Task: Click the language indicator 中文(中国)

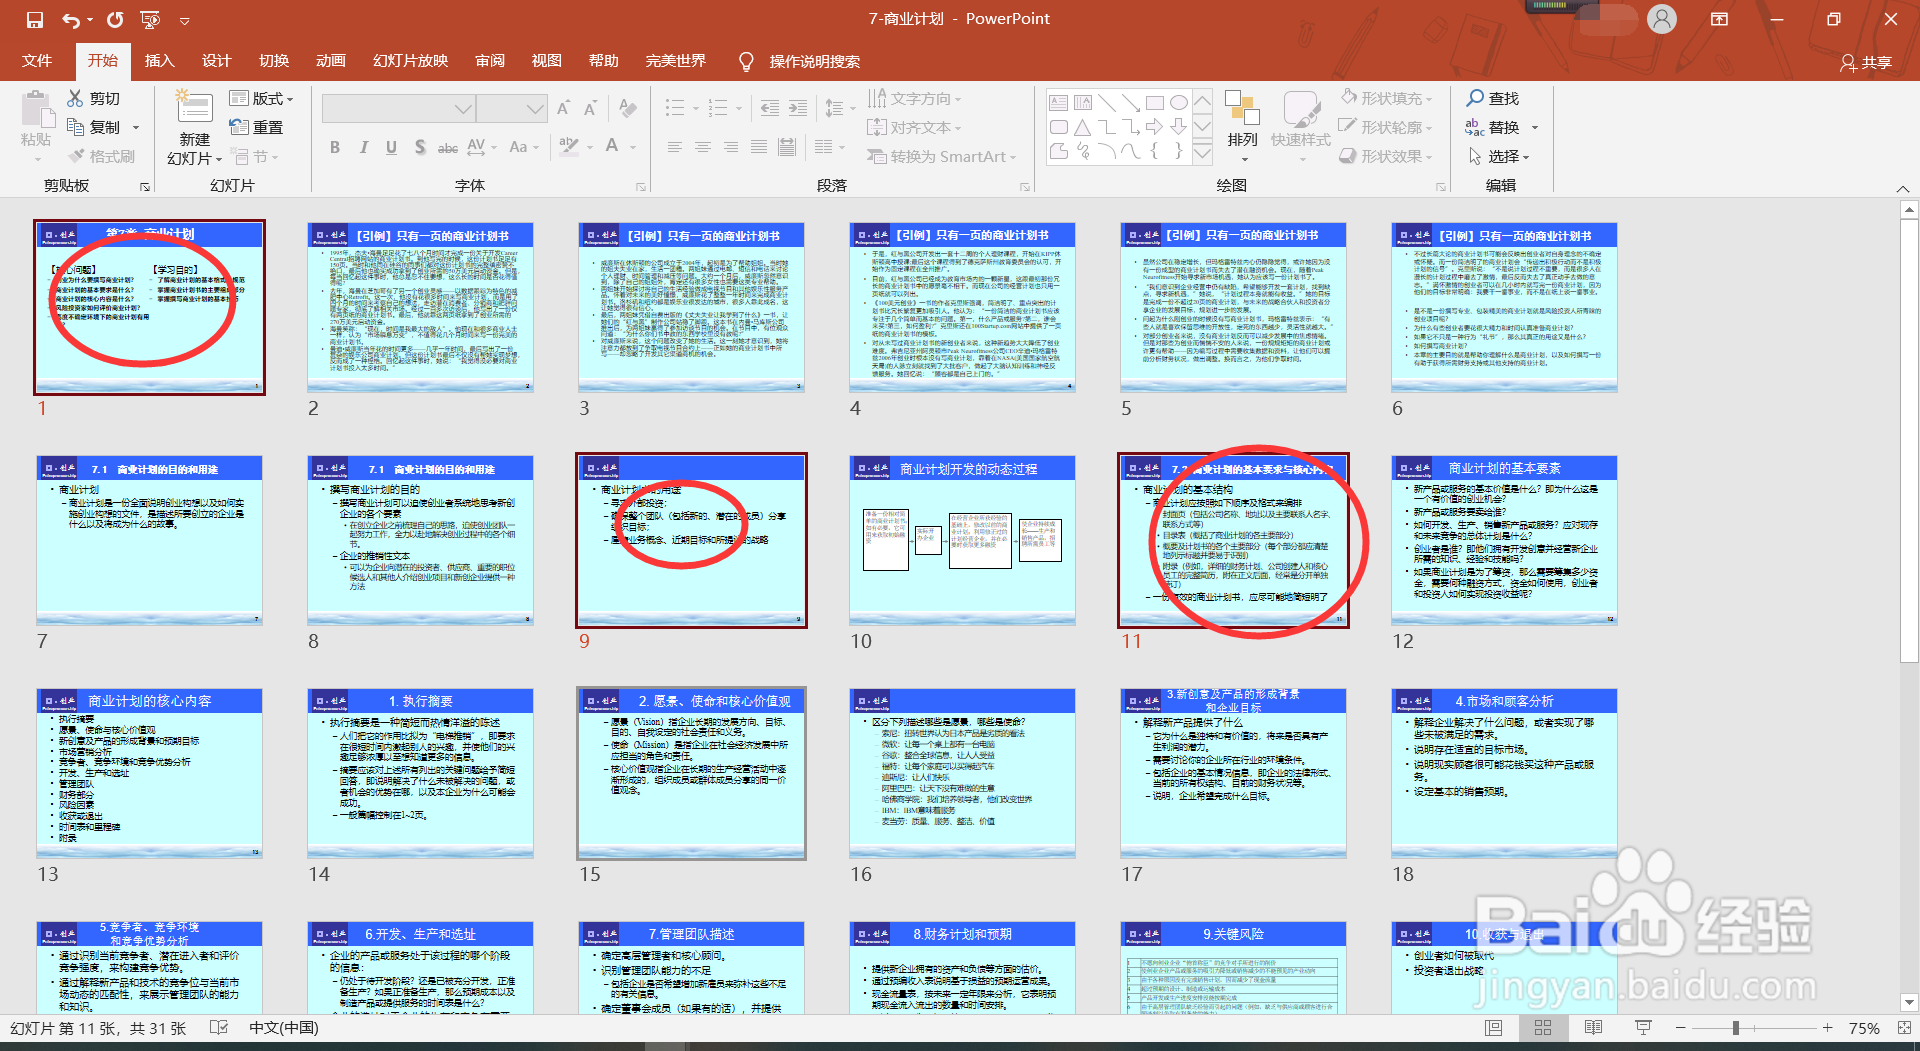Action: point(284,1028)
